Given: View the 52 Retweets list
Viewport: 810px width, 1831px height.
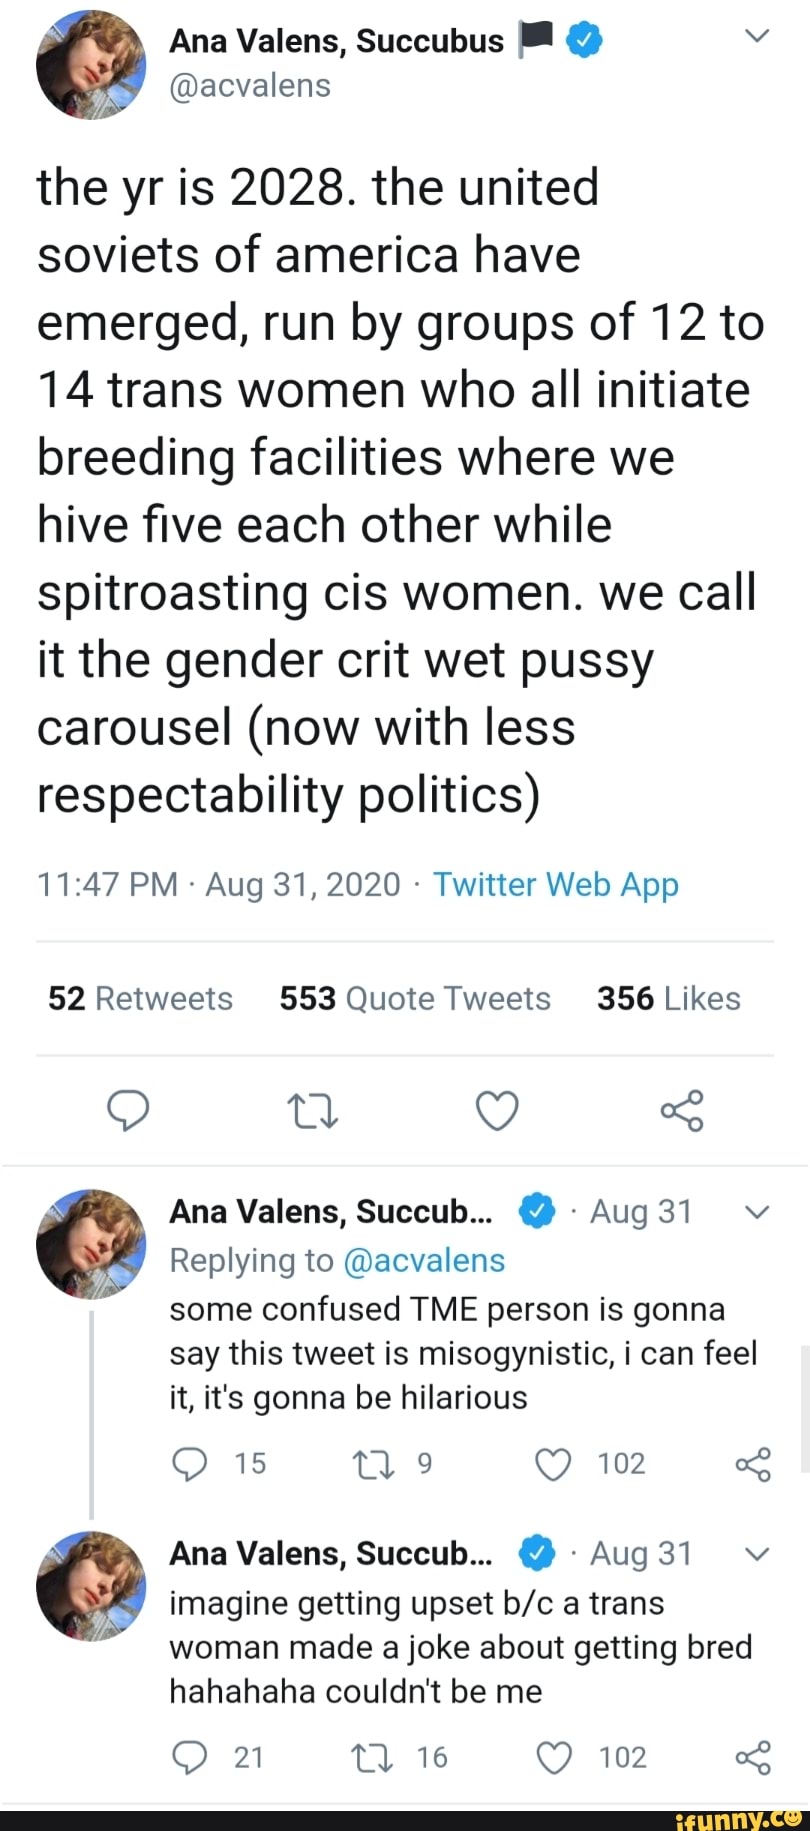Looking at the screenshot, I should coord(140,998).
